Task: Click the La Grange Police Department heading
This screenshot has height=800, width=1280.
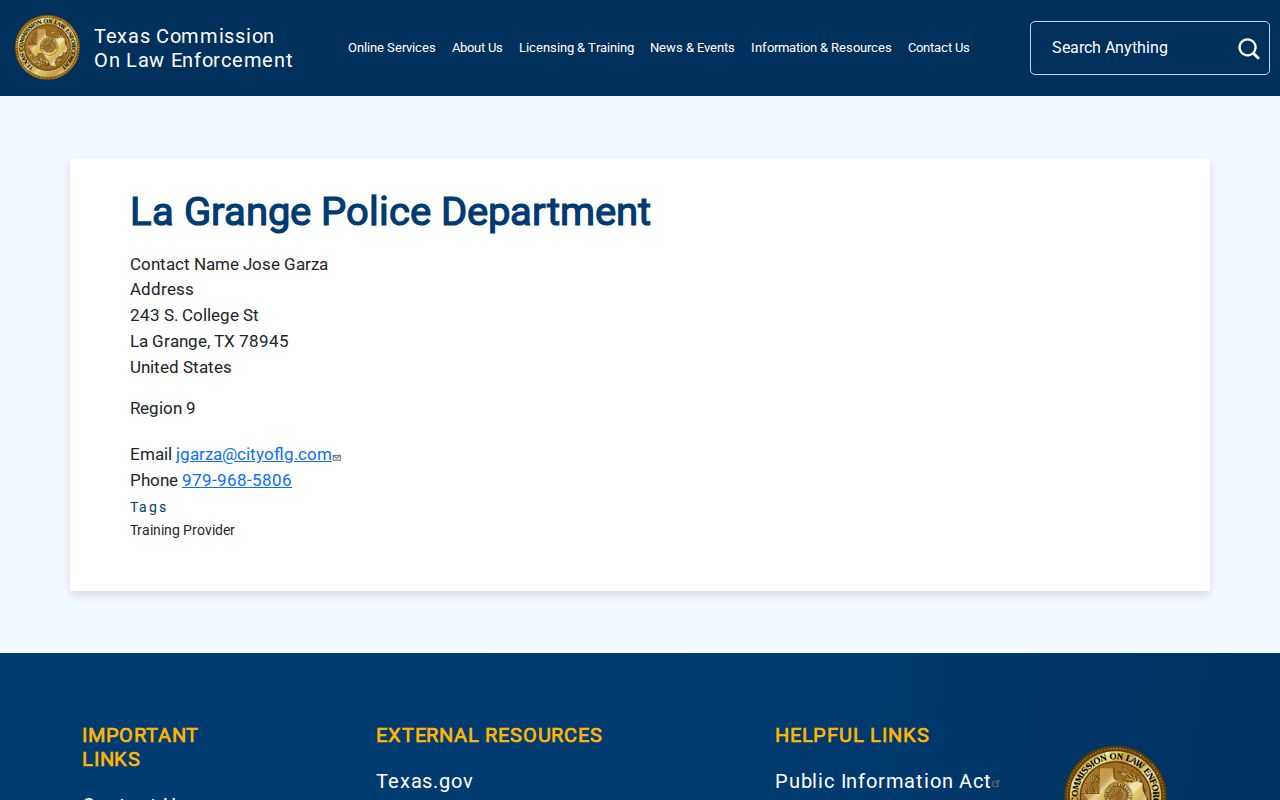Action: click(390, 212)
